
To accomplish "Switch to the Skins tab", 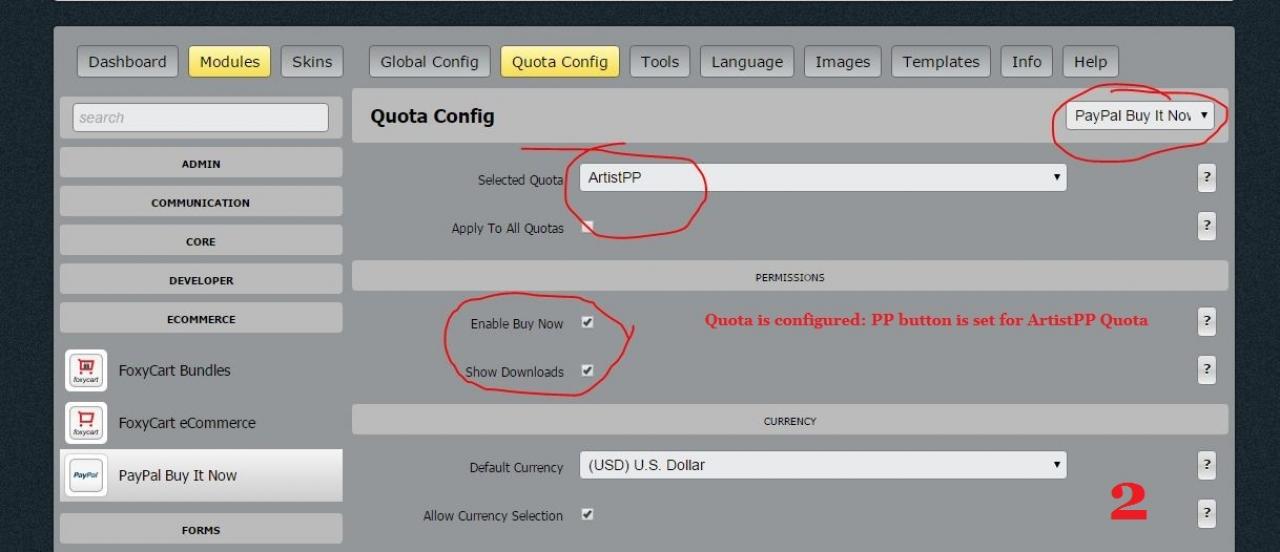I will tap(312, 62).
